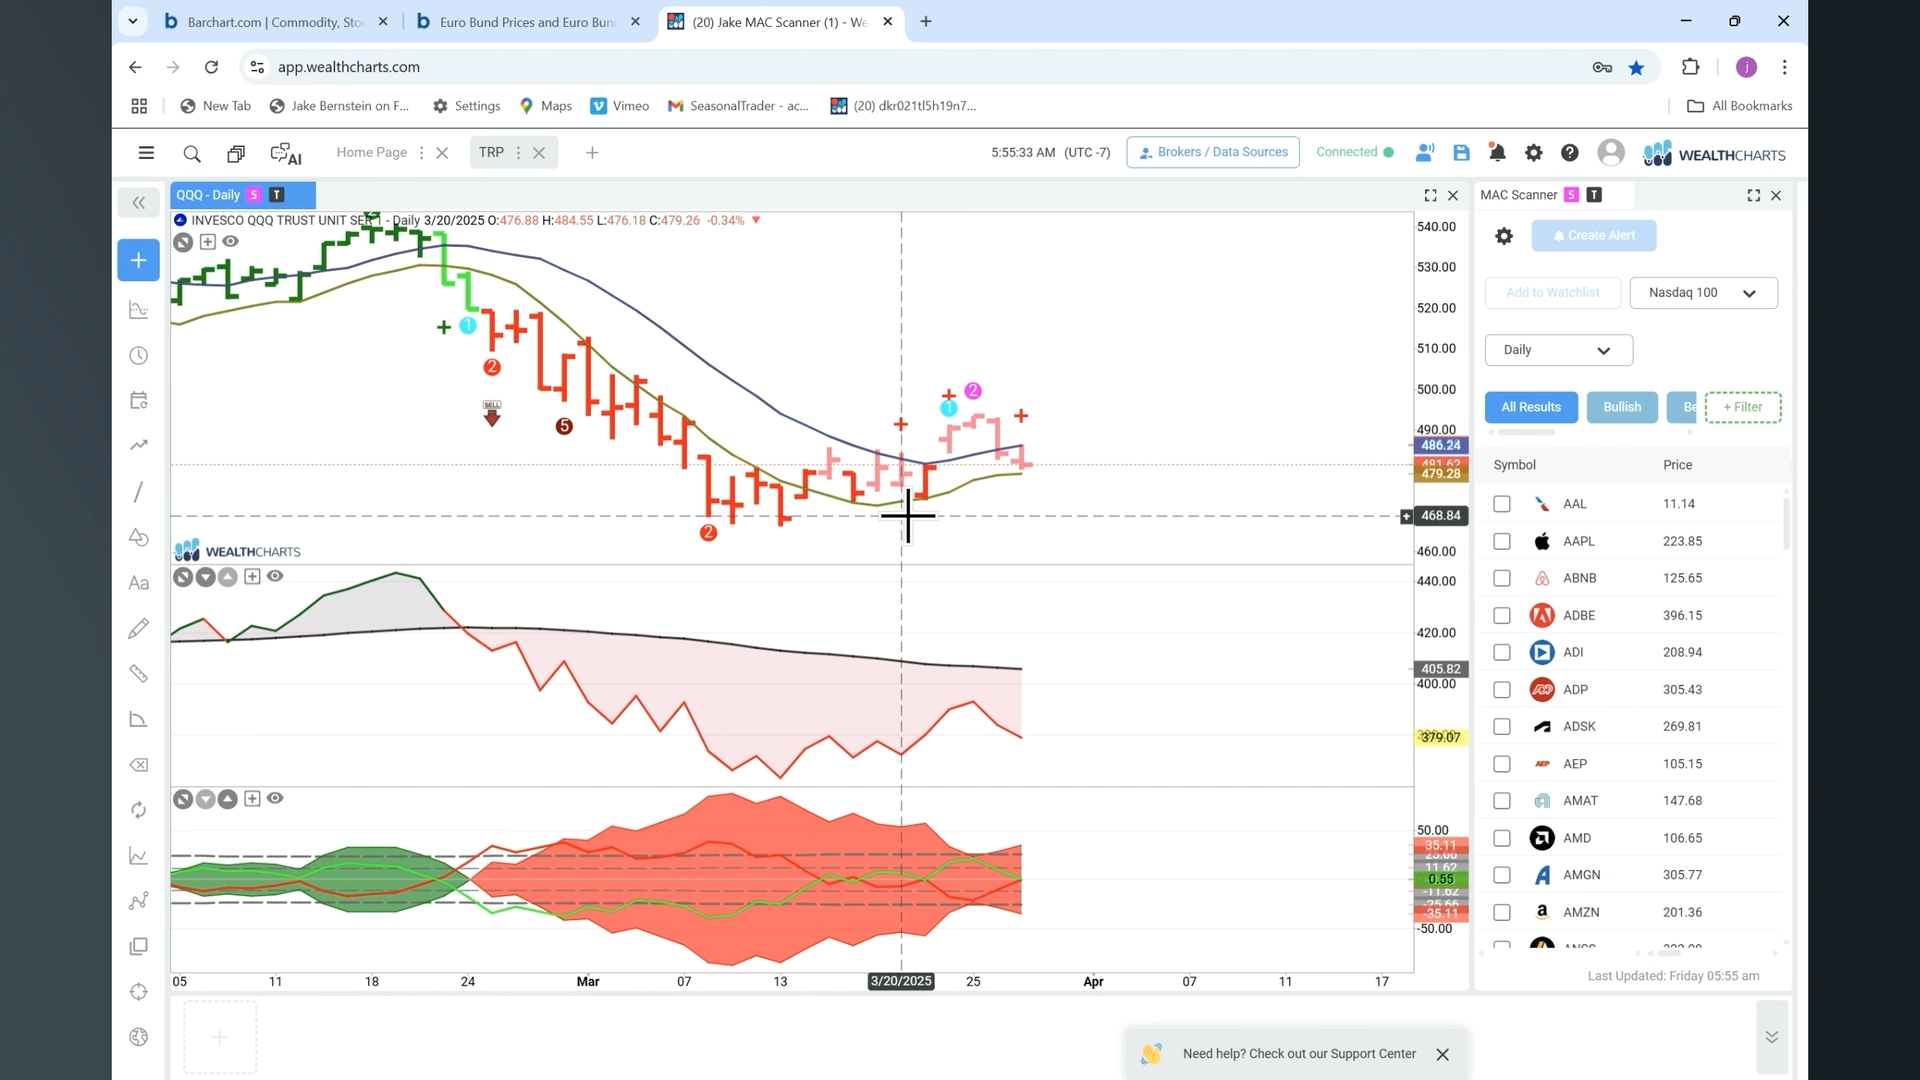Select the text annotation tool
Viewport: 1920px width, 1080px height.
pyautogui.click(x=139, y=583)
